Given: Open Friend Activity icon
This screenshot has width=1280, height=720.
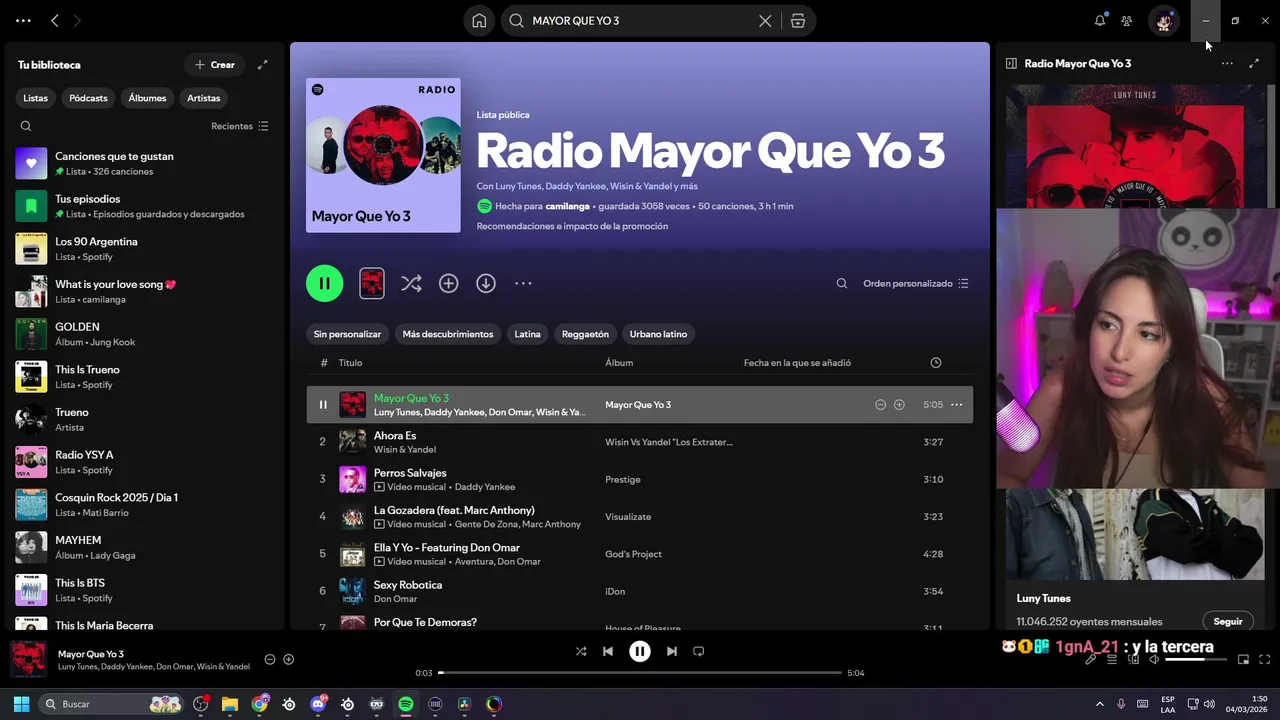Looking at the screenshot, I should point(1127,20).
